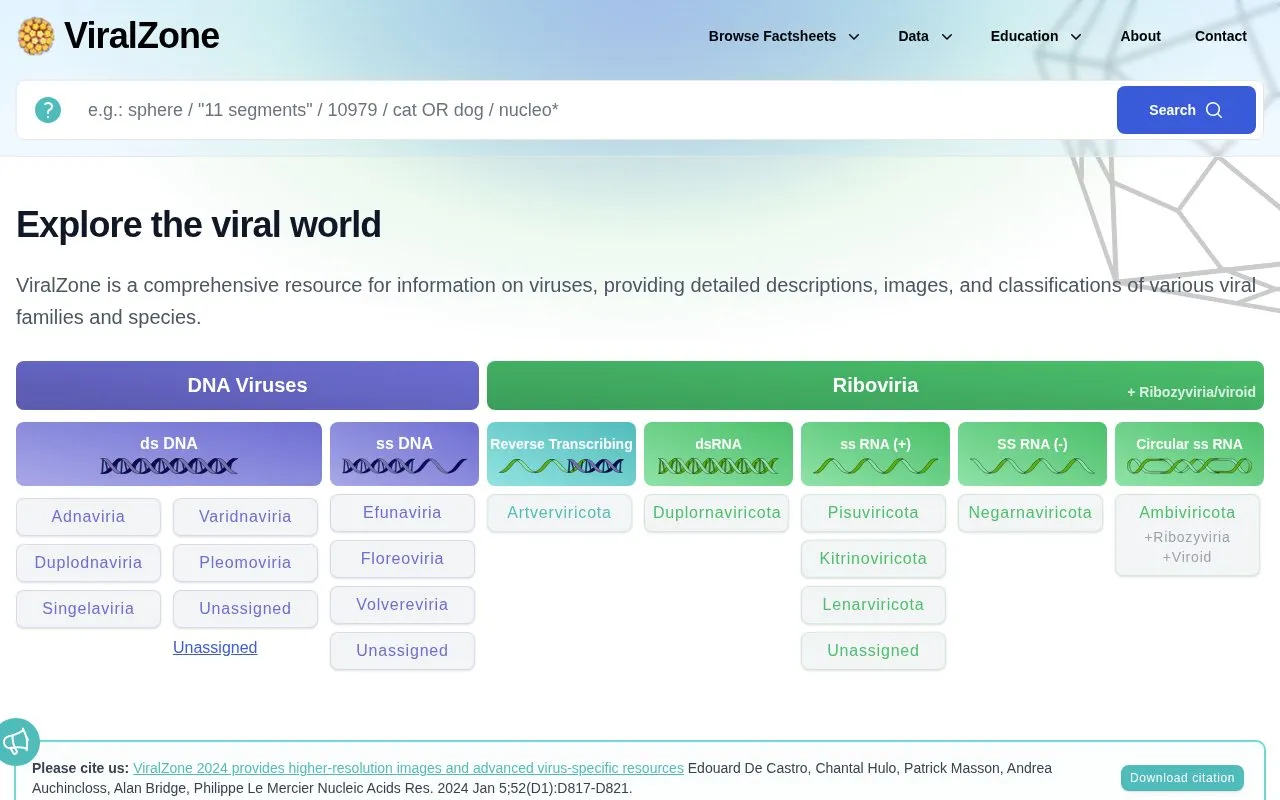
Task: Expand the Education menu chevron
Action: (1076, 37)
